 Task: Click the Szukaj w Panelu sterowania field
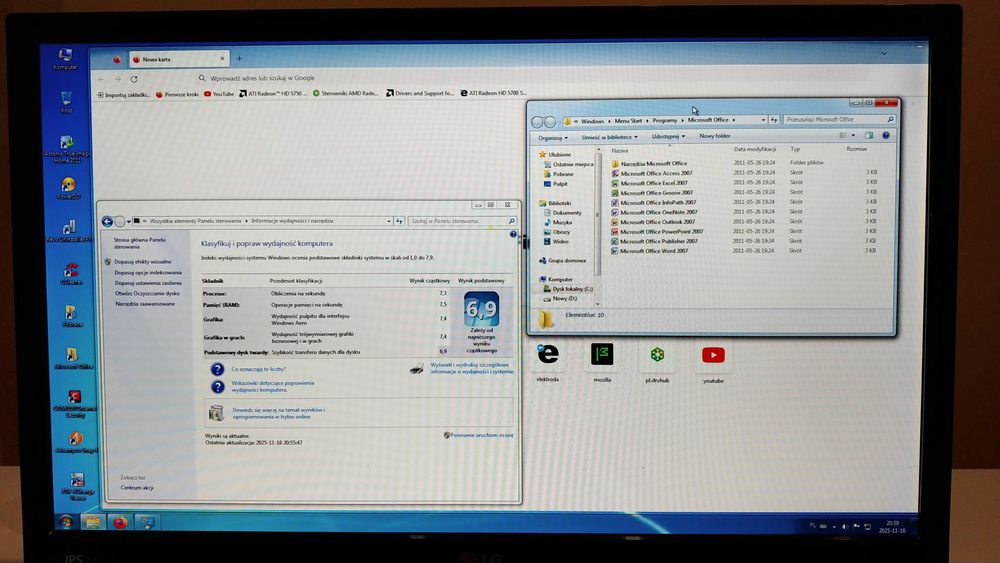(x=462, y=221)
